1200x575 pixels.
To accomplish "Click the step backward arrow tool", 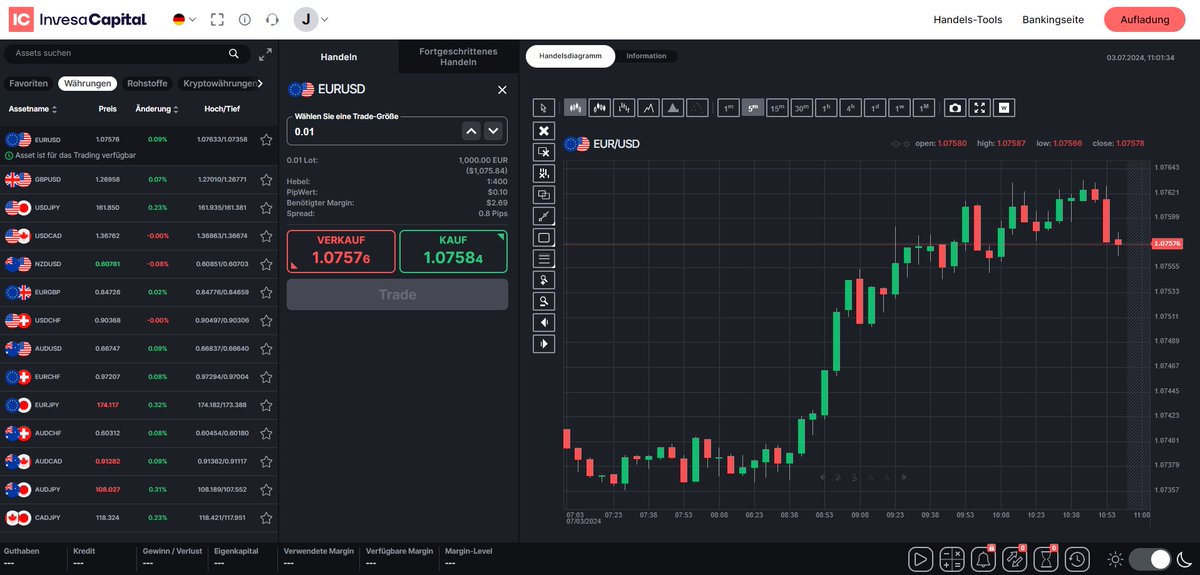I will 543,323.
